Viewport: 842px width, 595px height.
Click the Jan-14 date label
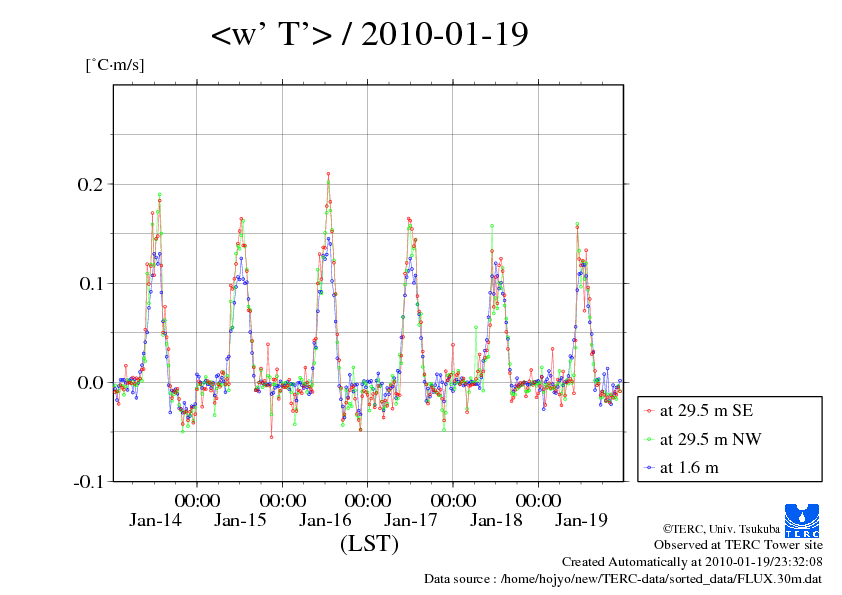pyautogui.click(x=155, y=520)
